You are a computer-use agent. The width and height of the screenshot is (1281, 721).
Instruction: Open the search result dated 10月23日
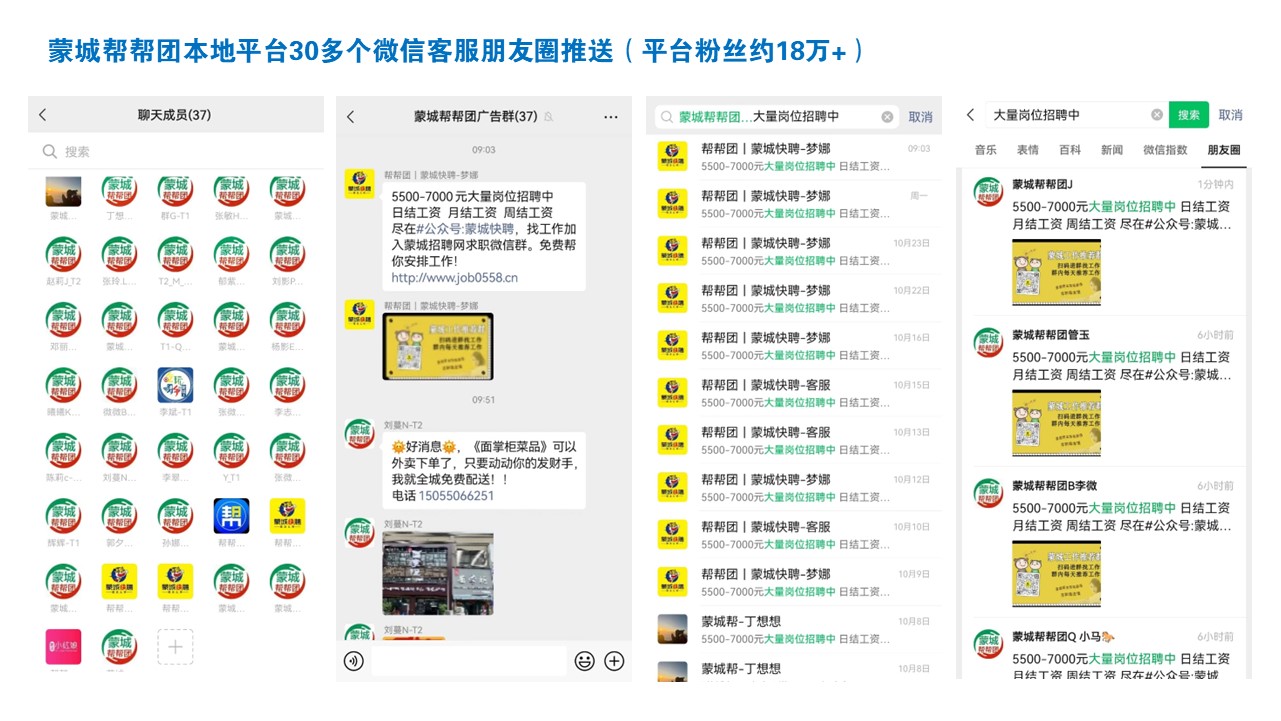point(794,251)
